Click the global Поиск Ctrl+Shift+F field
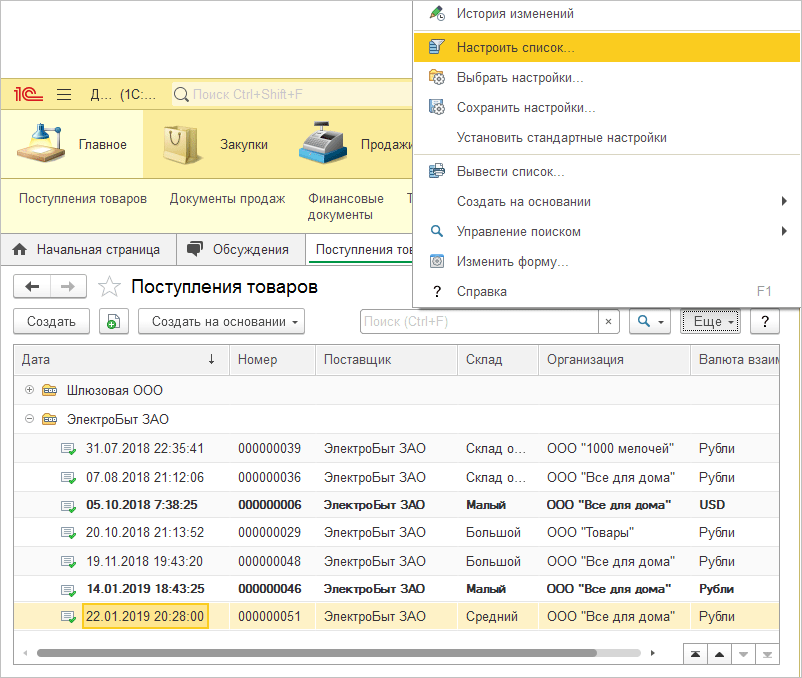 pyautogui.click(x=292, y=95)
